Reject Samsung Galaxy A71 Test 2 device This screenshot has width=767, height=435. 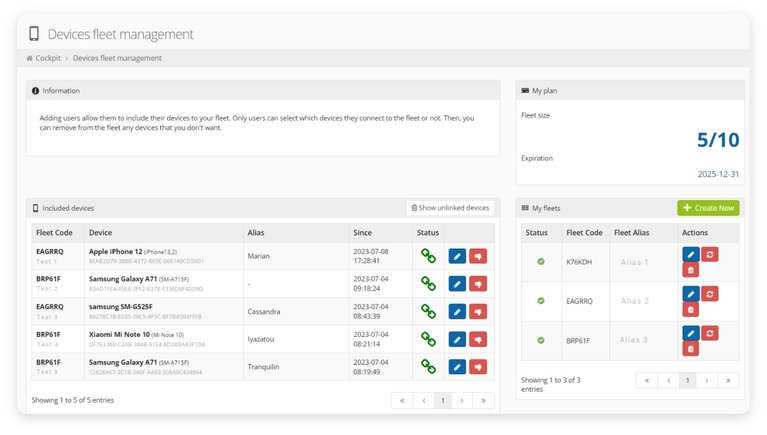coord(478,284)
